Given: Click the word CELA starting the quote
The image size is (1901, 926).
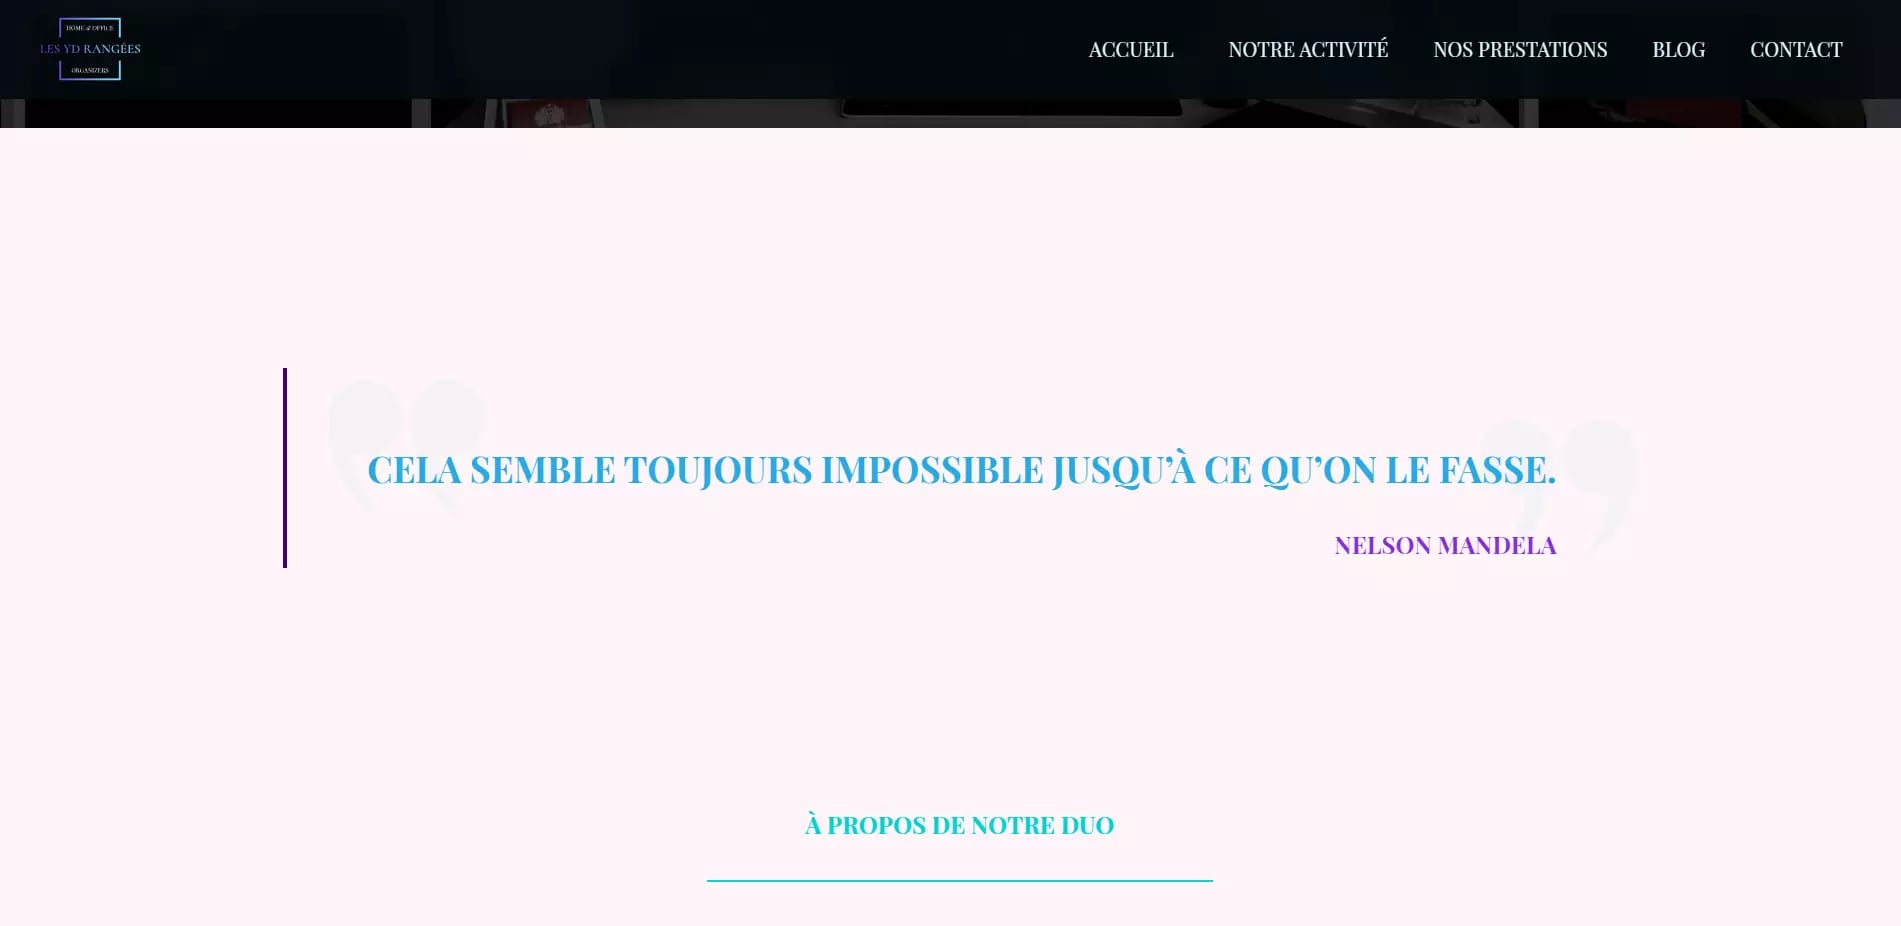Looking at the screenshot, I should 414,471.
